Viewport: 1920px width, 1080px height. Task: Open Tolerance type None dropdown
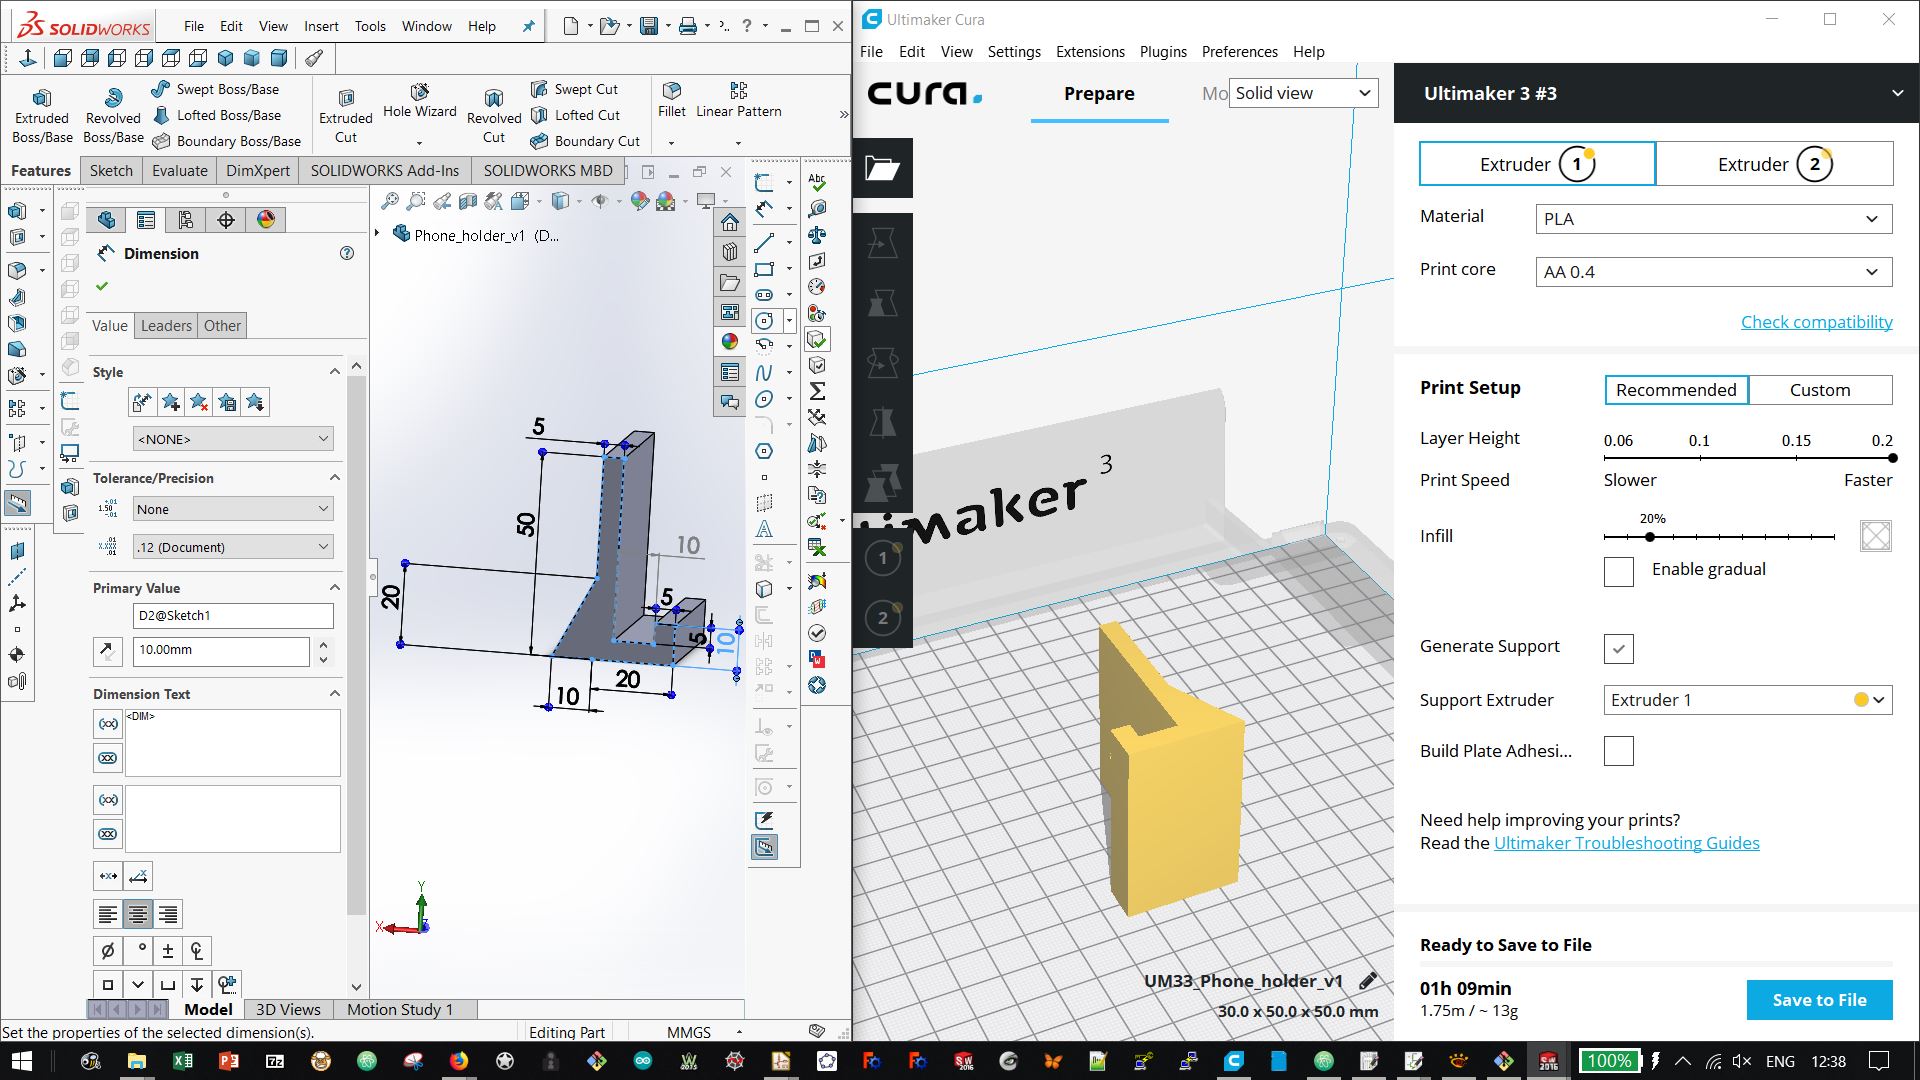pyautogui.click(x=233, y=509)
